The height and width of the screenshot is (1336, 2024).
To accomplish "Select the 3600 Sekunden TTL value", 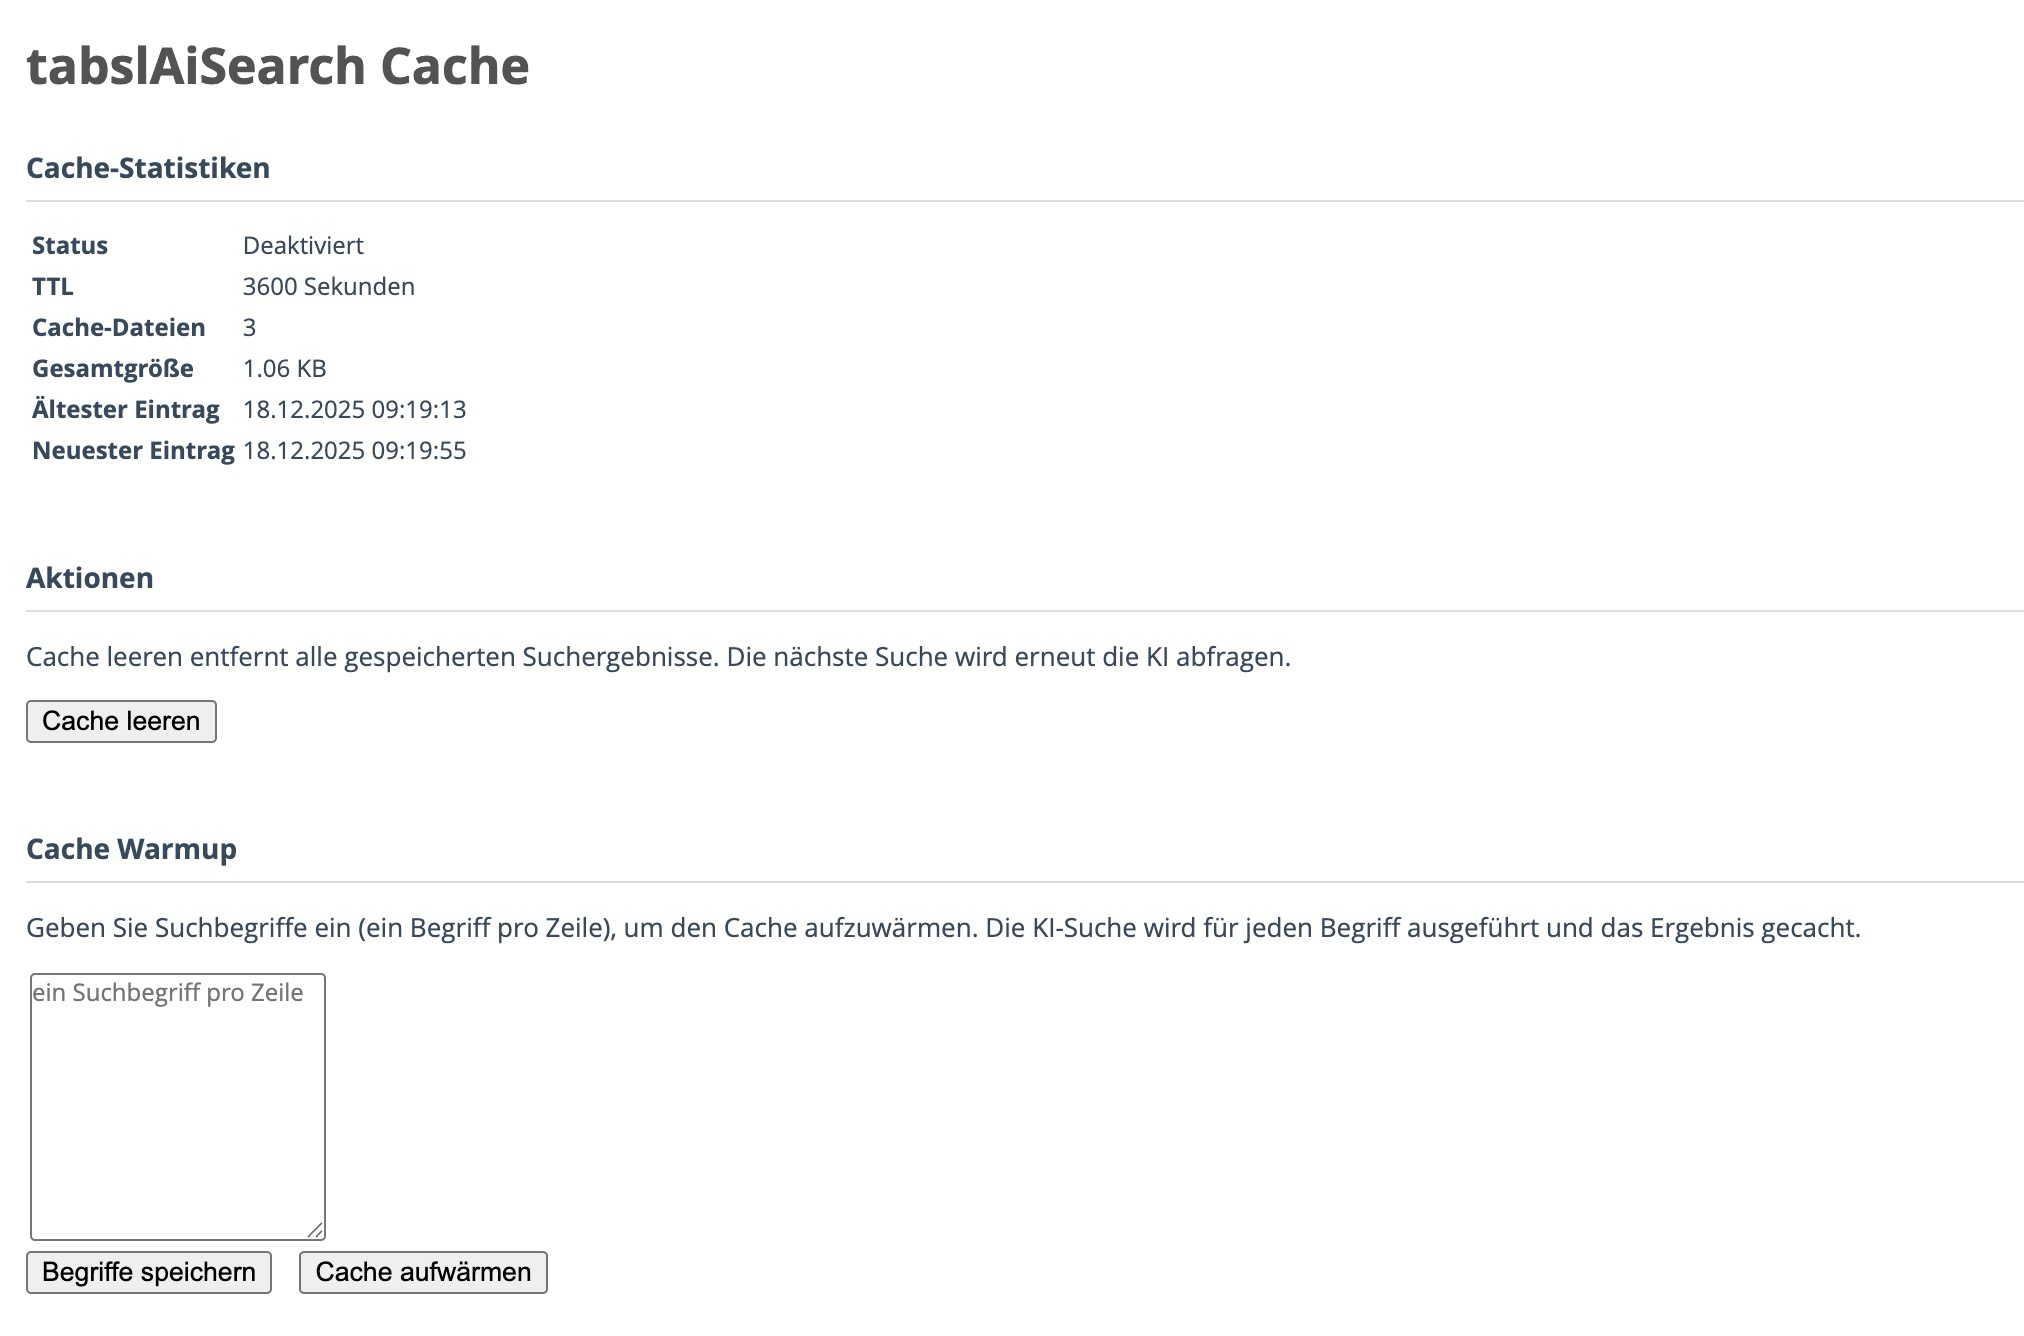I will pos(328,287).
